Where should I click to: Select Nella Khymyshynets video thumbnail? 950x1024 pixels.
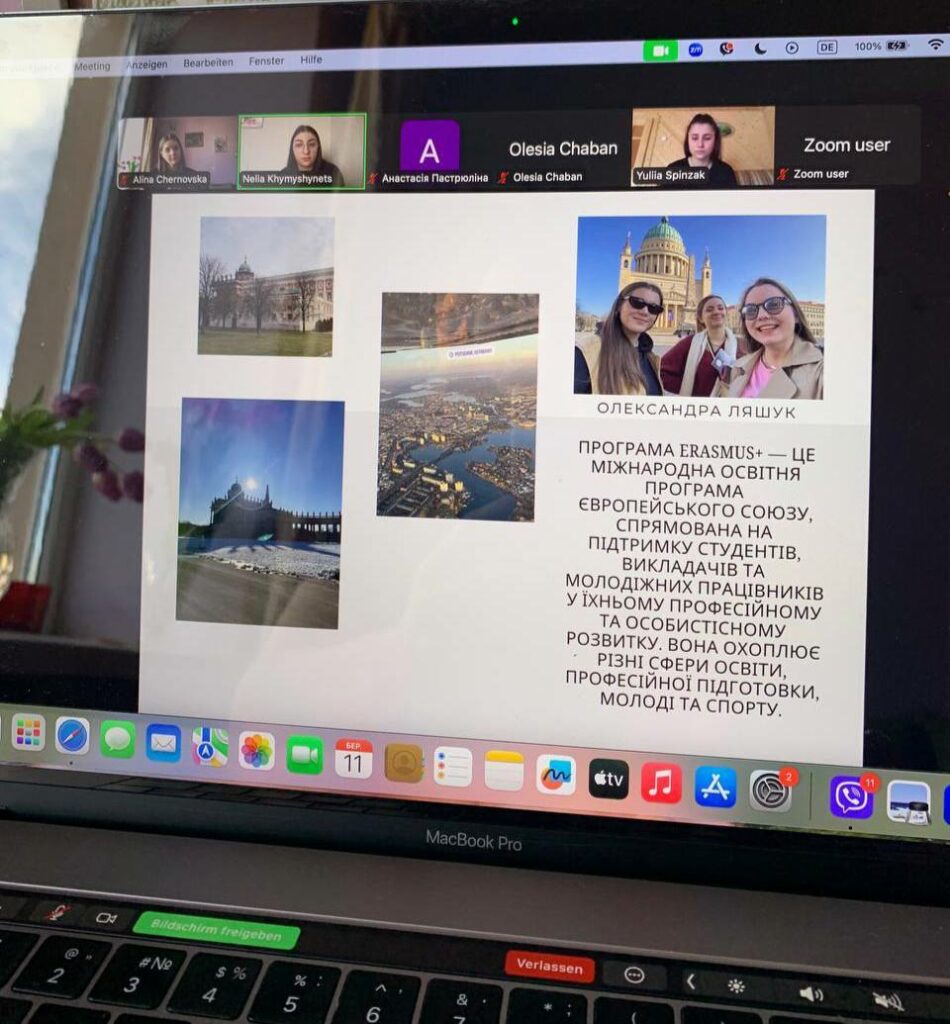click(x=301, y=150)
